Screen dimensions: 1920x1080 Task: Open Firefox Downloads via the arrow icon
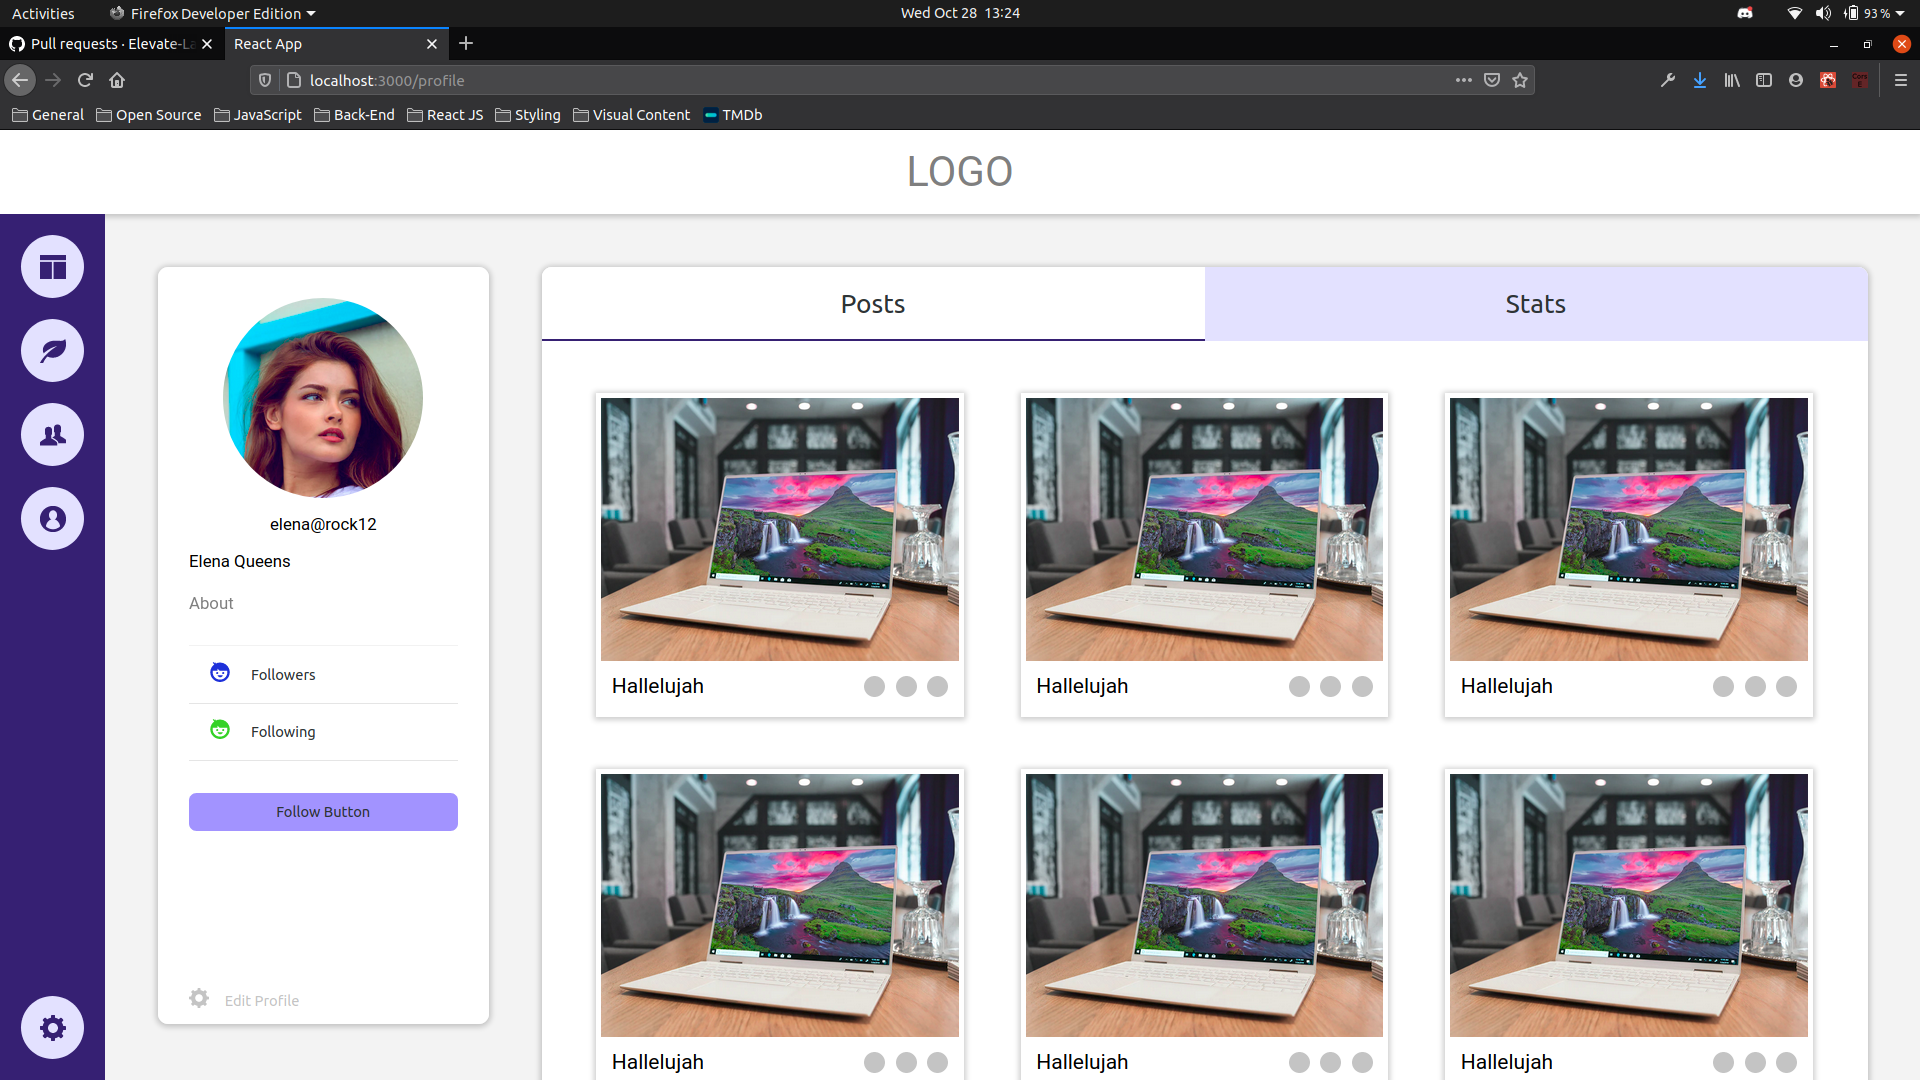[x=1700, y=80]
